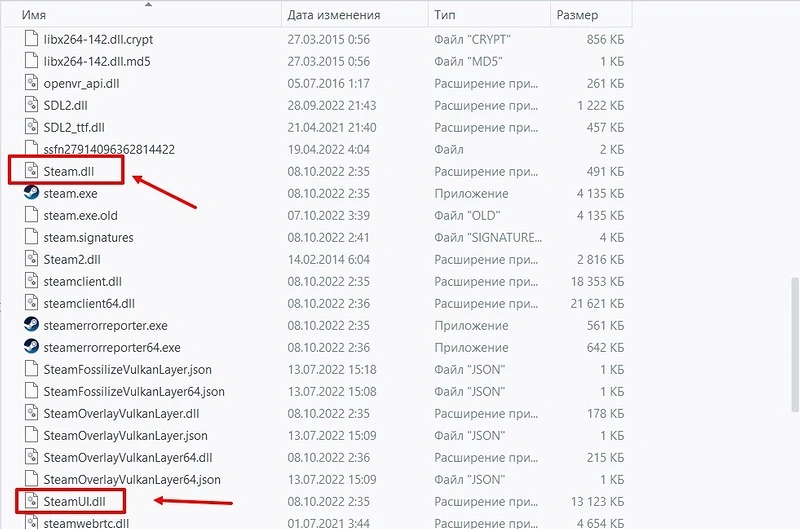
Task: Select the steam.exe.old file name
Action: [x=81, y=215]
